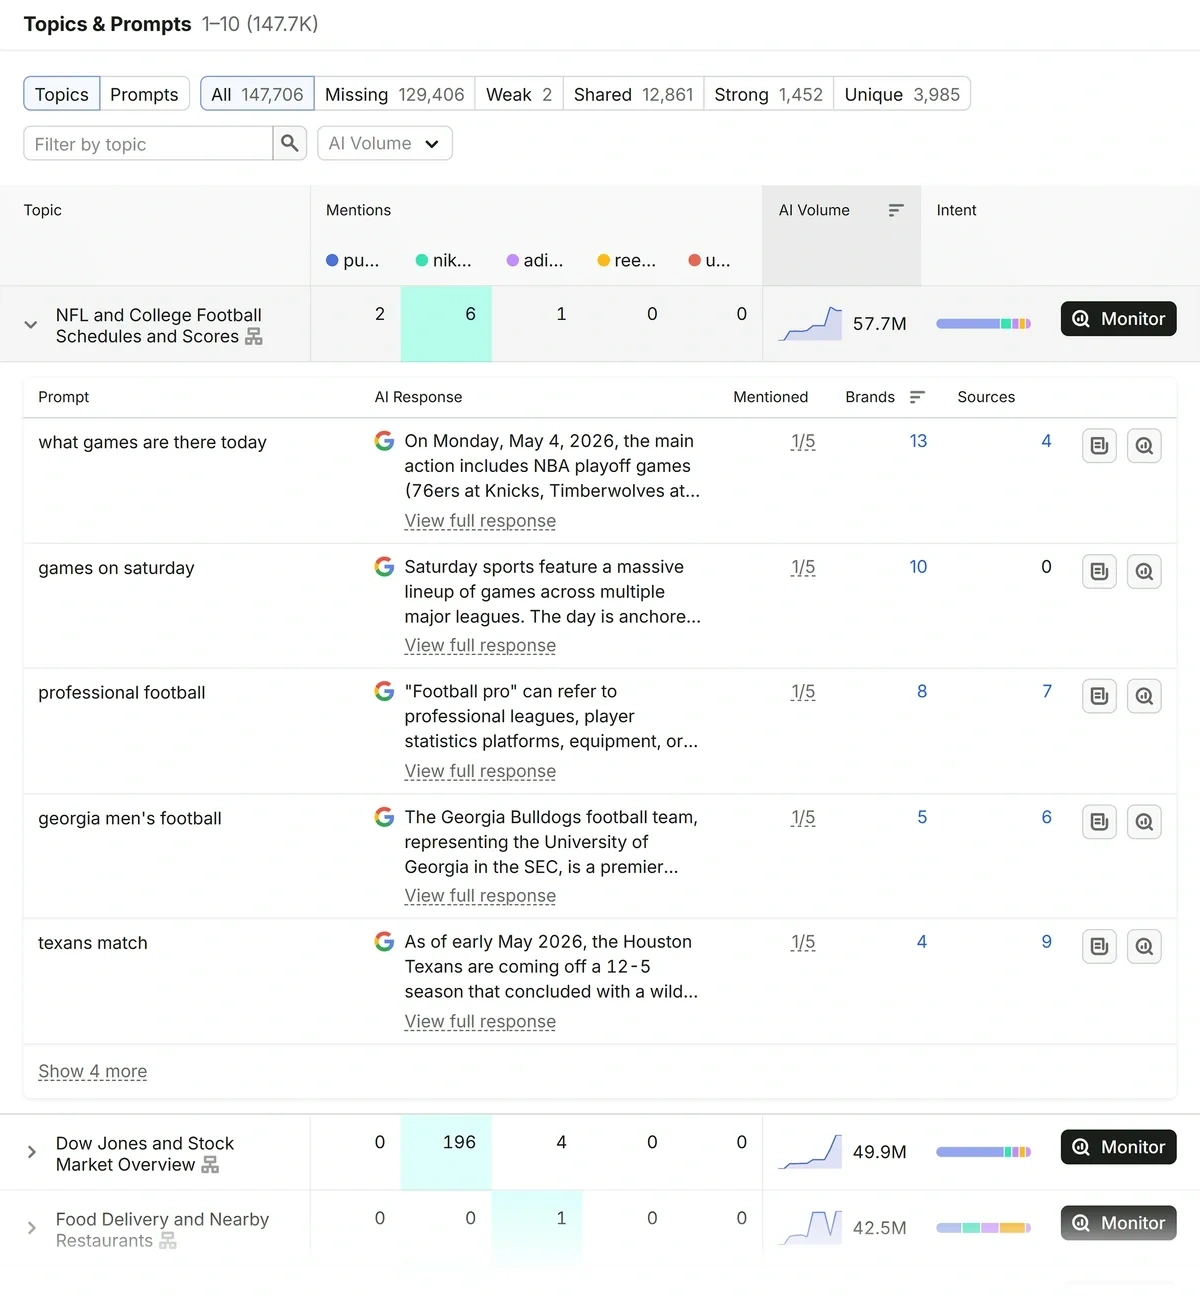Image resolution: width=1200 pixels, height=1300 pixels.
Task: Click the 1/5 mentioned value for 'games on saturday'
Action: click(803, 567)
